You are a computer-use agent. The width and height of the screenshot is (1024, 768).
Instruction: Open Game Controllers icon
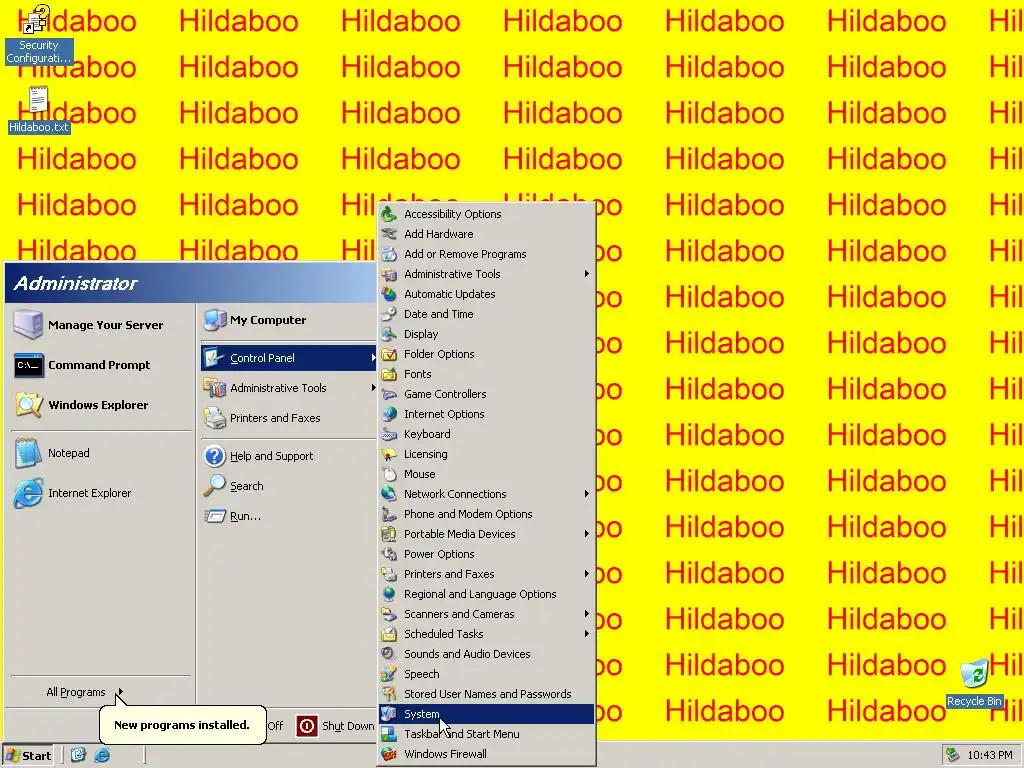[389, 394]
